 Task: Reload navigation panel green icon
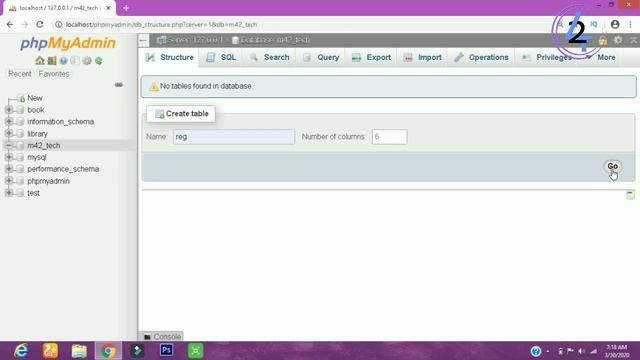click(x=99, y=61)
